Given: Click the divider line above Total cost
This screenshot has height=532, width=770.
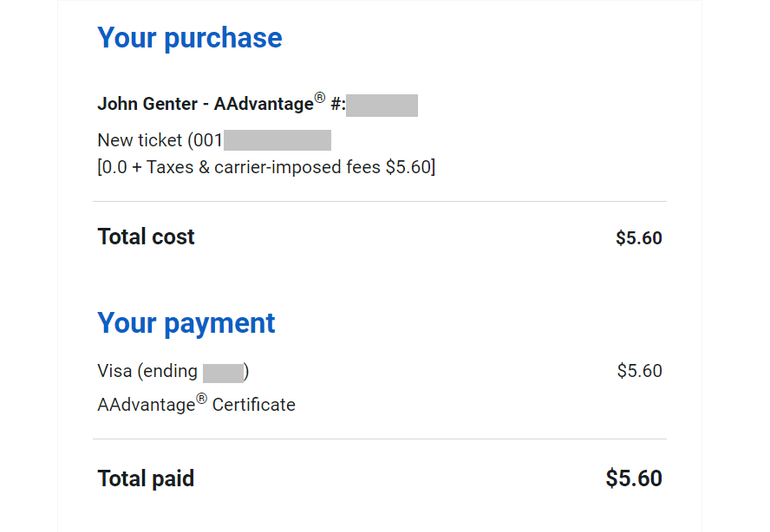Looking at the screenshot, I should pos(380,202).
